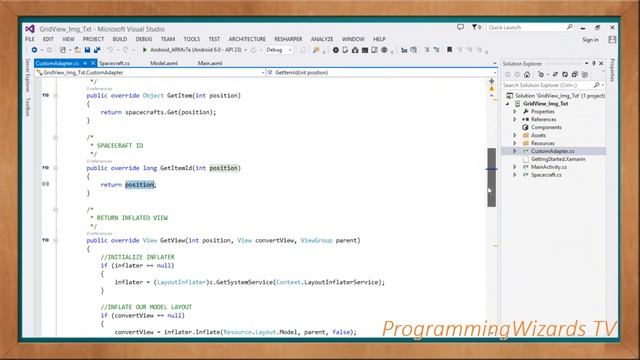Open the Server Explorer side tab
This screenshot has height=360, width=640.
pos(28,75)
